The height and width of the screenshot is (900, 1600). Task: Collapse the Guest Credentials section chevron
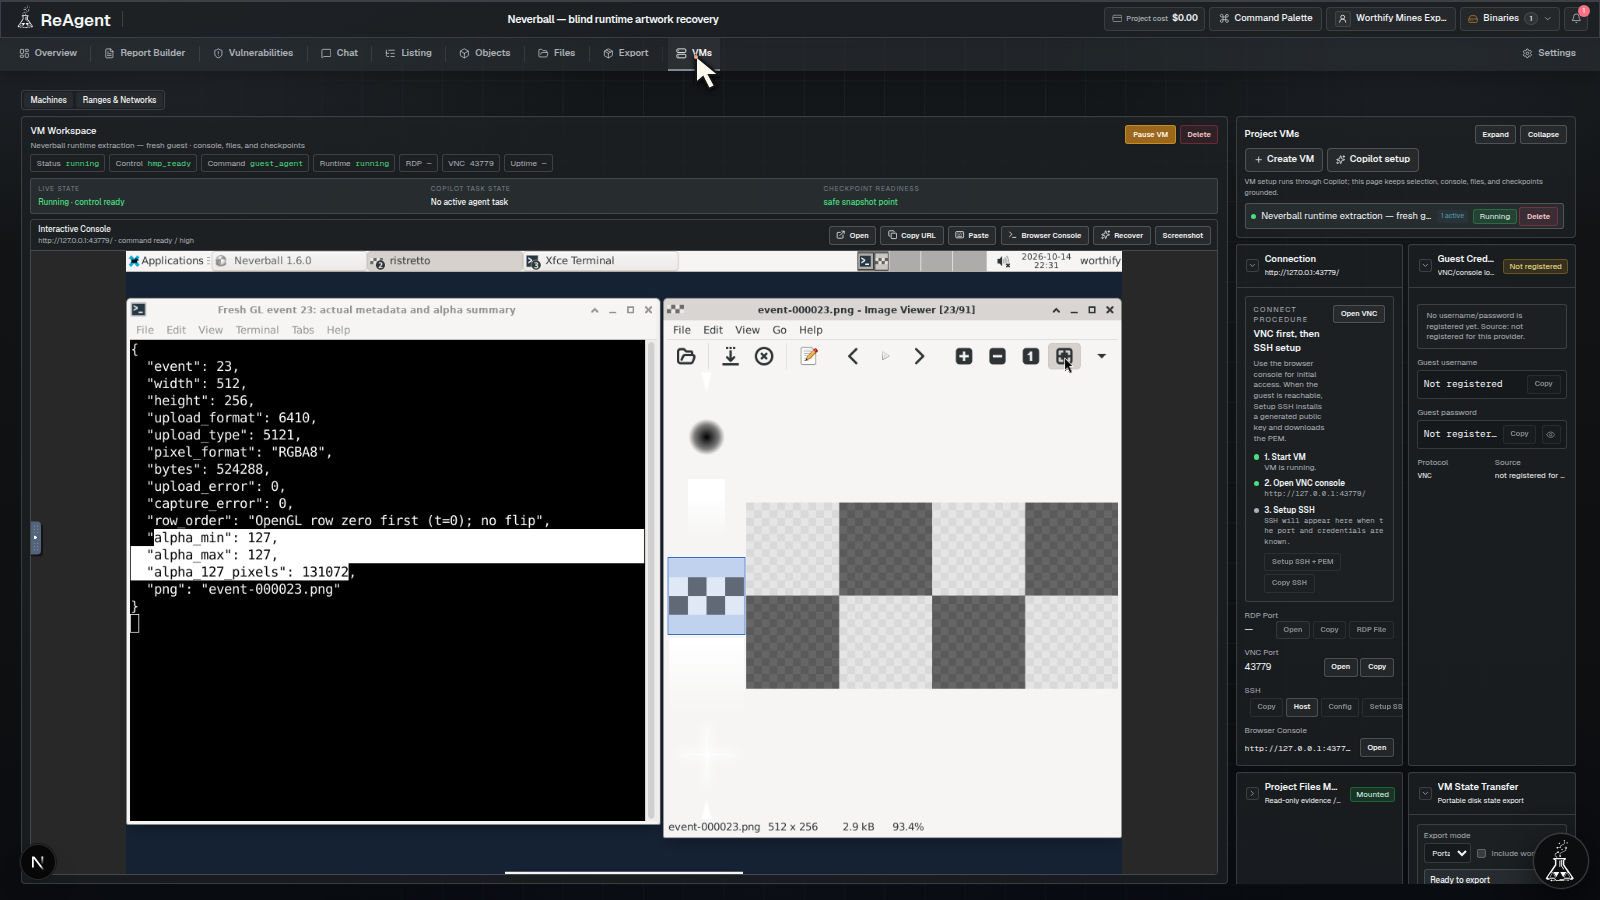pos(1425,265)
